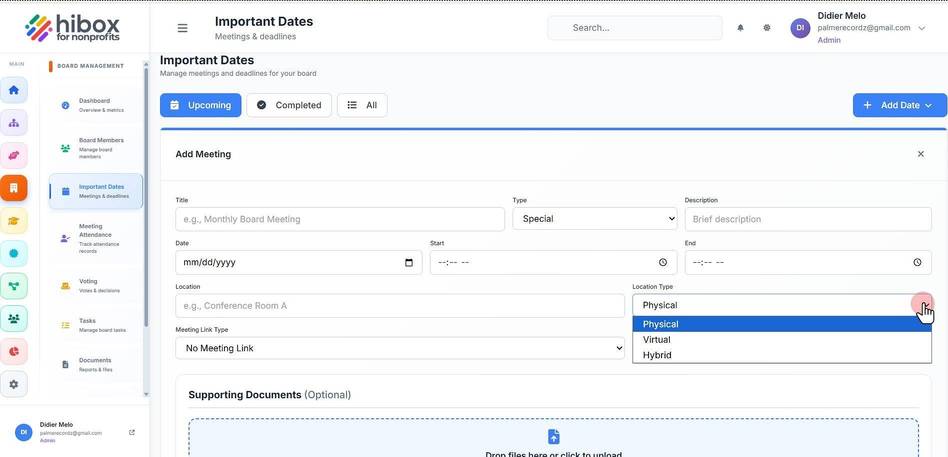Open Board Members menu item
948x457 pixels.
click(x=95, y=148)
